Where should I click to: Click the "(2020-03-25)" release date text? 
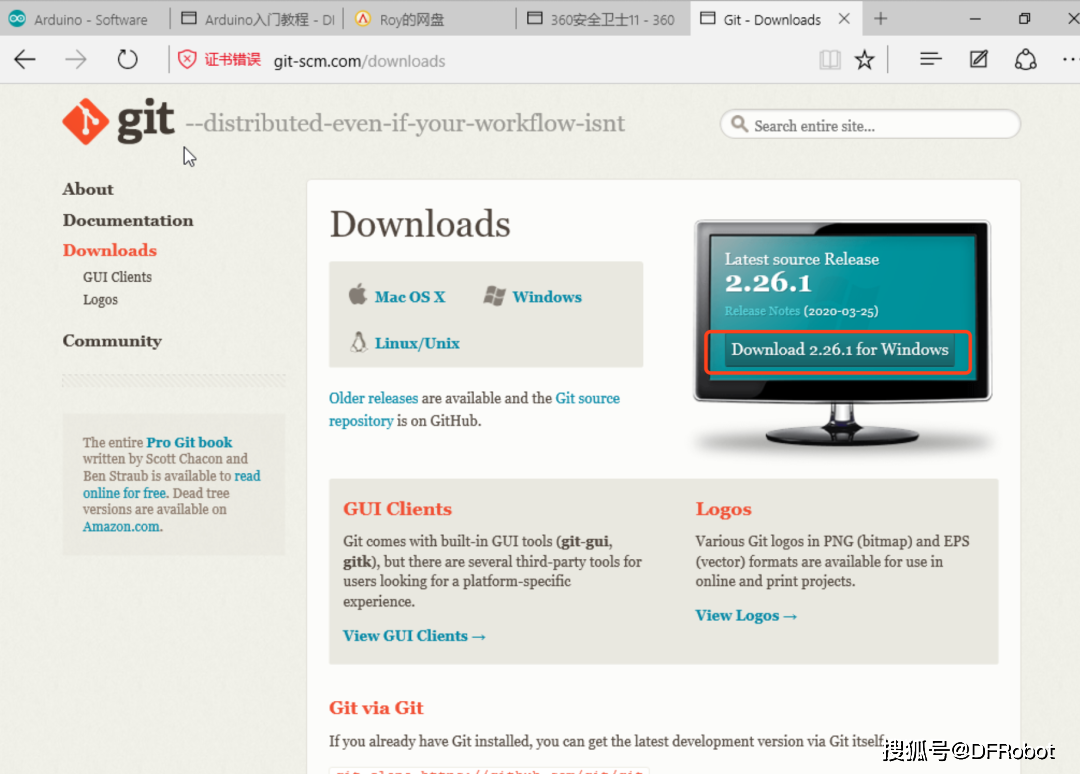840,311
